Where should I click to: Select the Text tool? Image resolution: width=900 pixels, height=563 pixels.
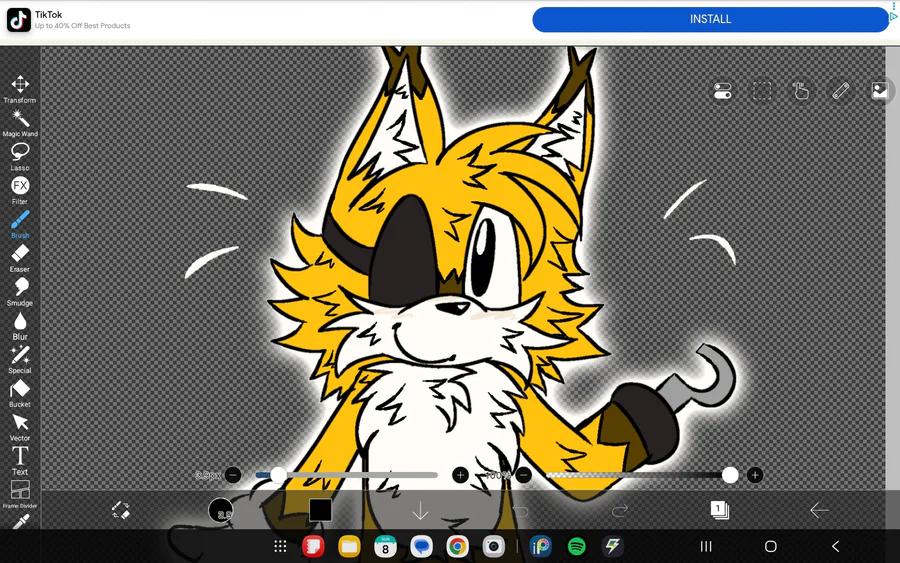point(20,461)
